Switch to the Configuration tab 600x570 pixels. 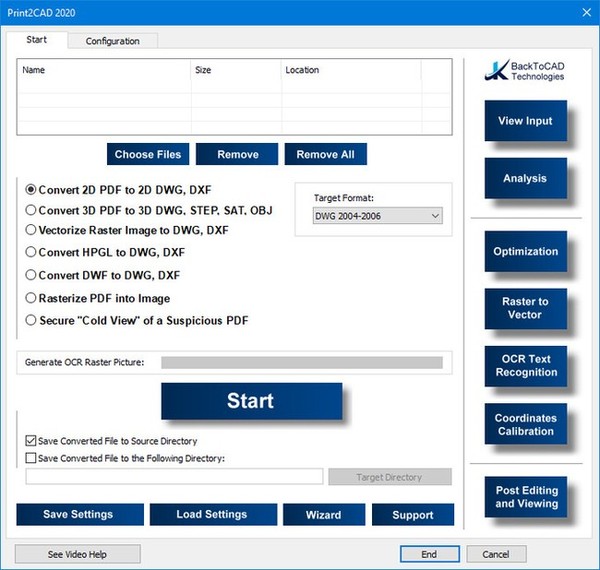pyautogui.click(x=112, y=41)
